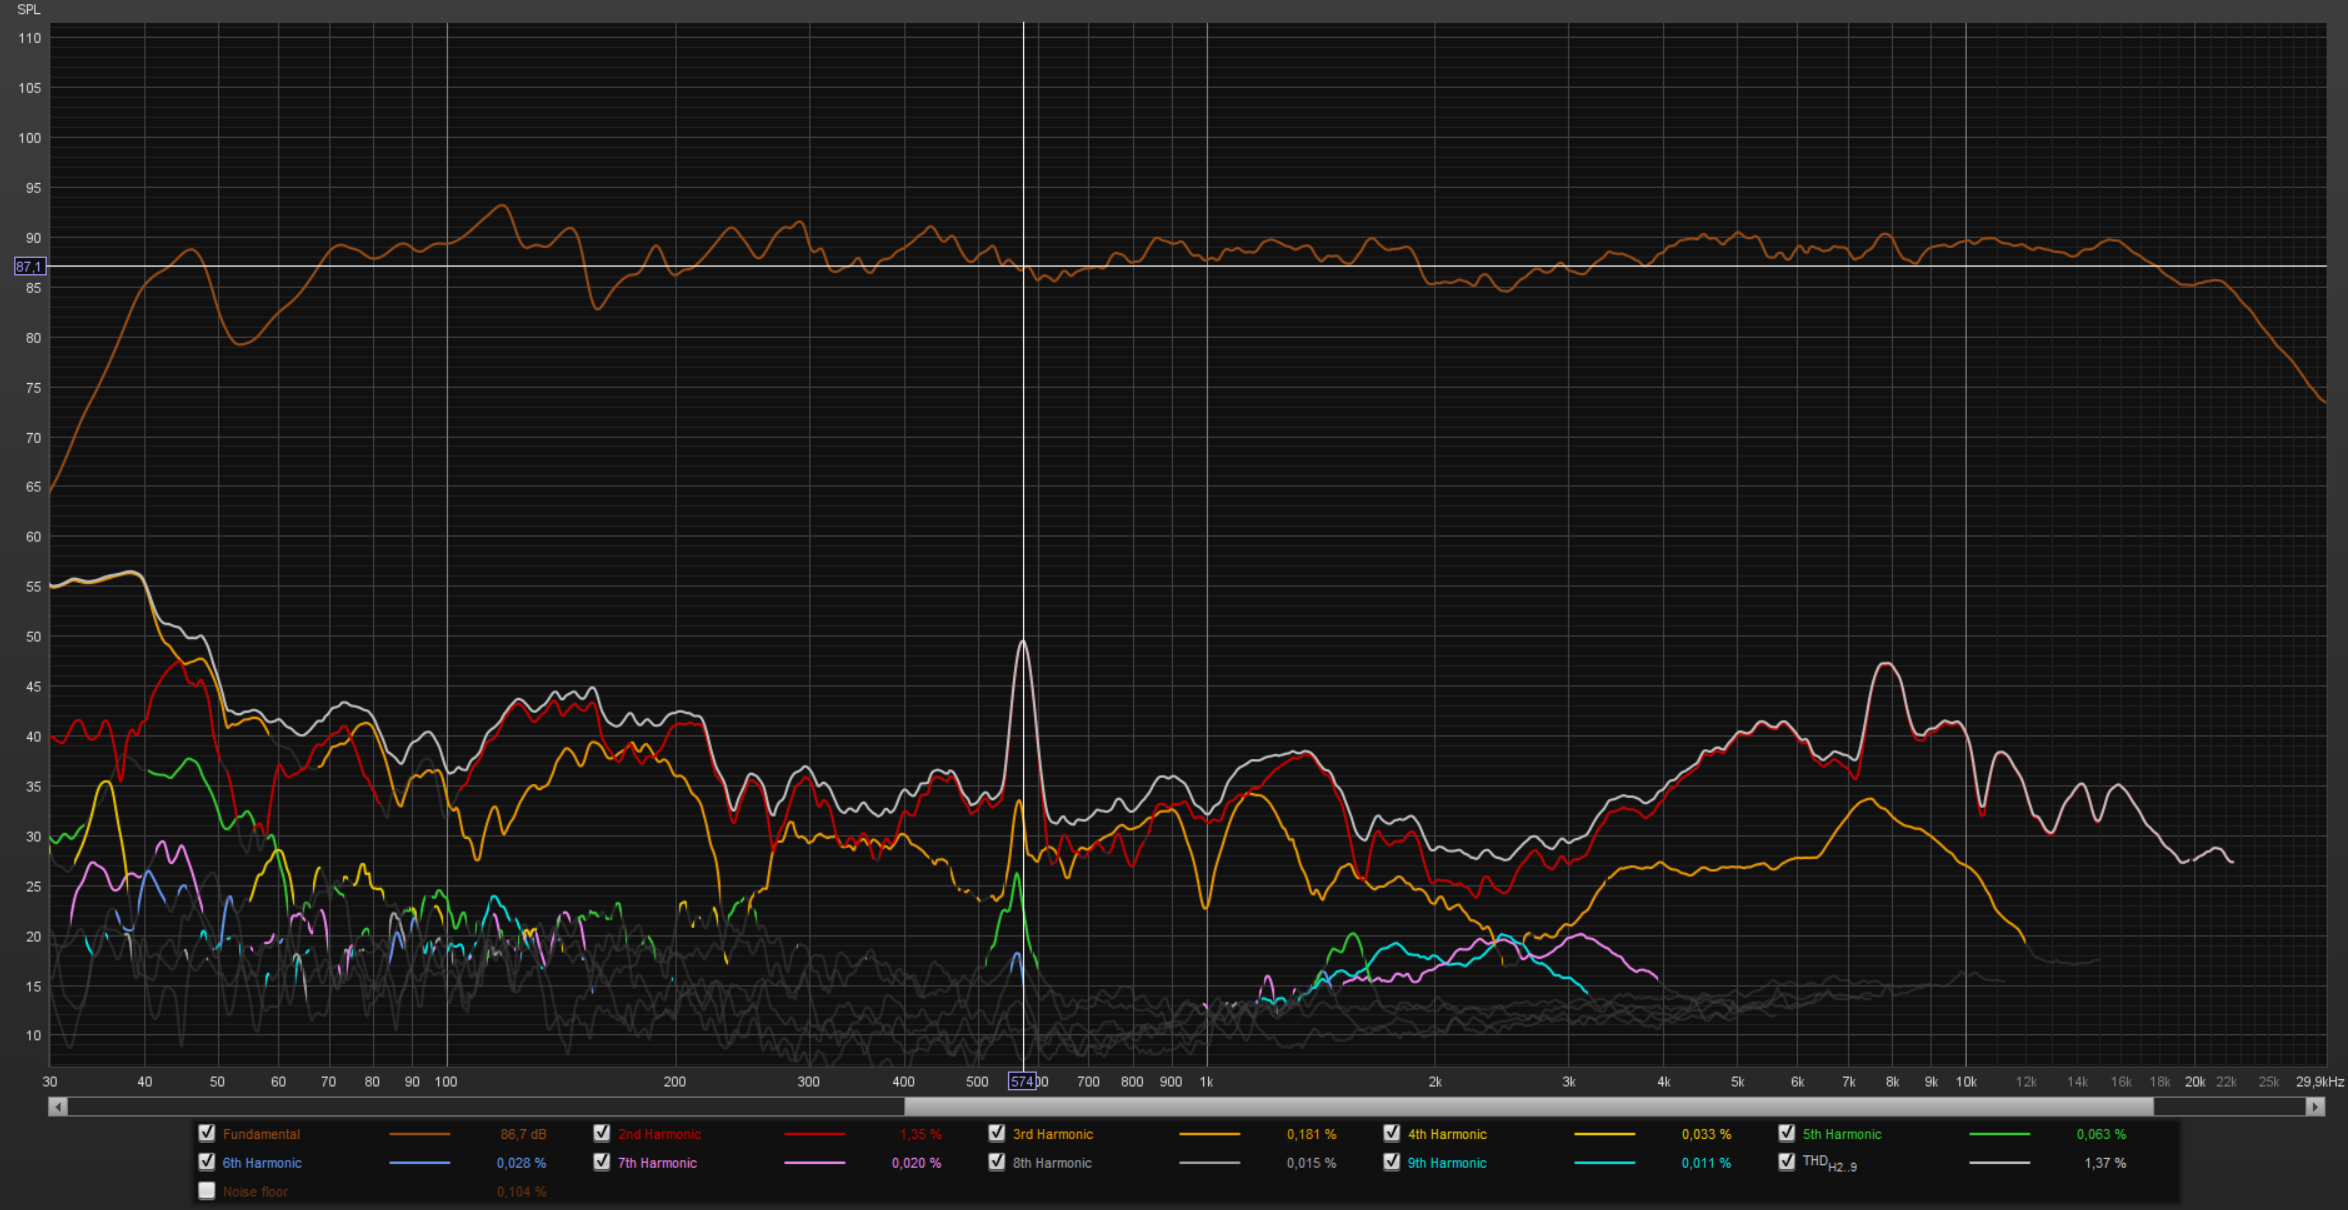The width and height of the screenshot is (2348, 1210).
Task: Click the scrollbar right arrow
Action: tap(2315, 1107)
